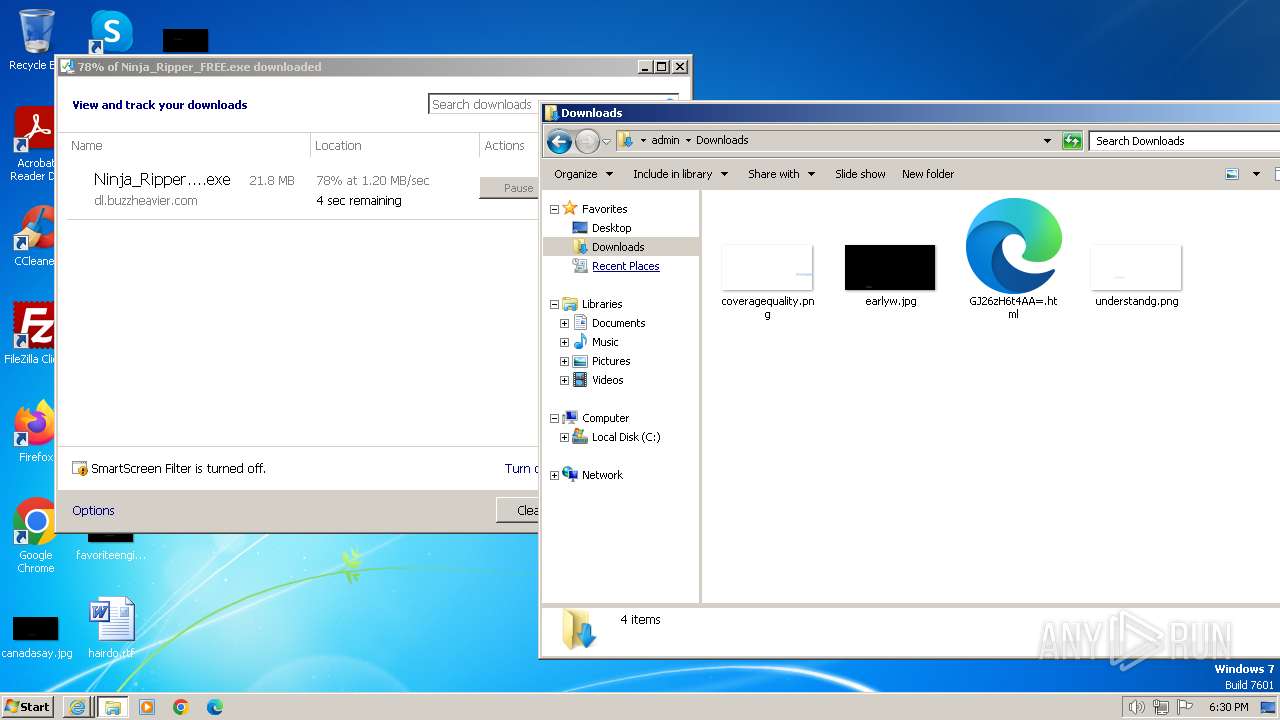Collapse the Favorites group
Screen dimensions: 1280x720
tap(554, 209)
